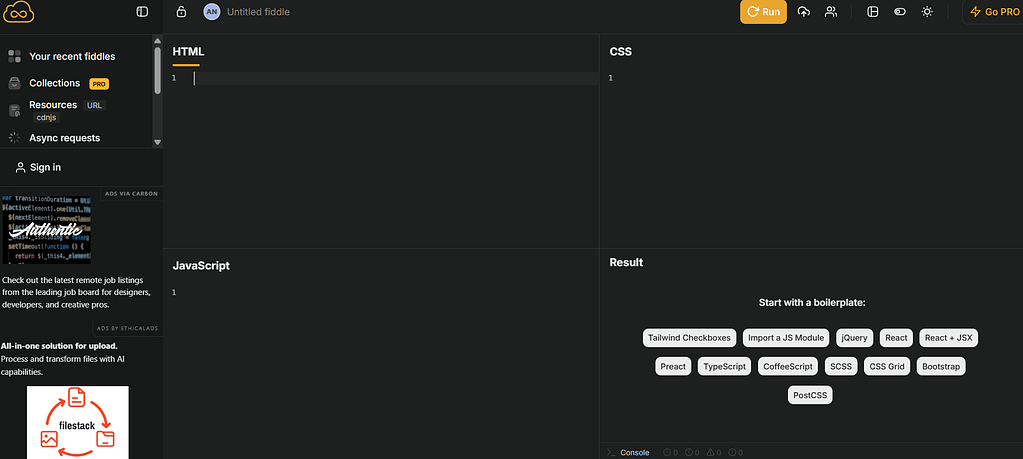Choose the SCSS boilerplate
This screenshot has width=1023, height=459.
click(x=842, y=366)
